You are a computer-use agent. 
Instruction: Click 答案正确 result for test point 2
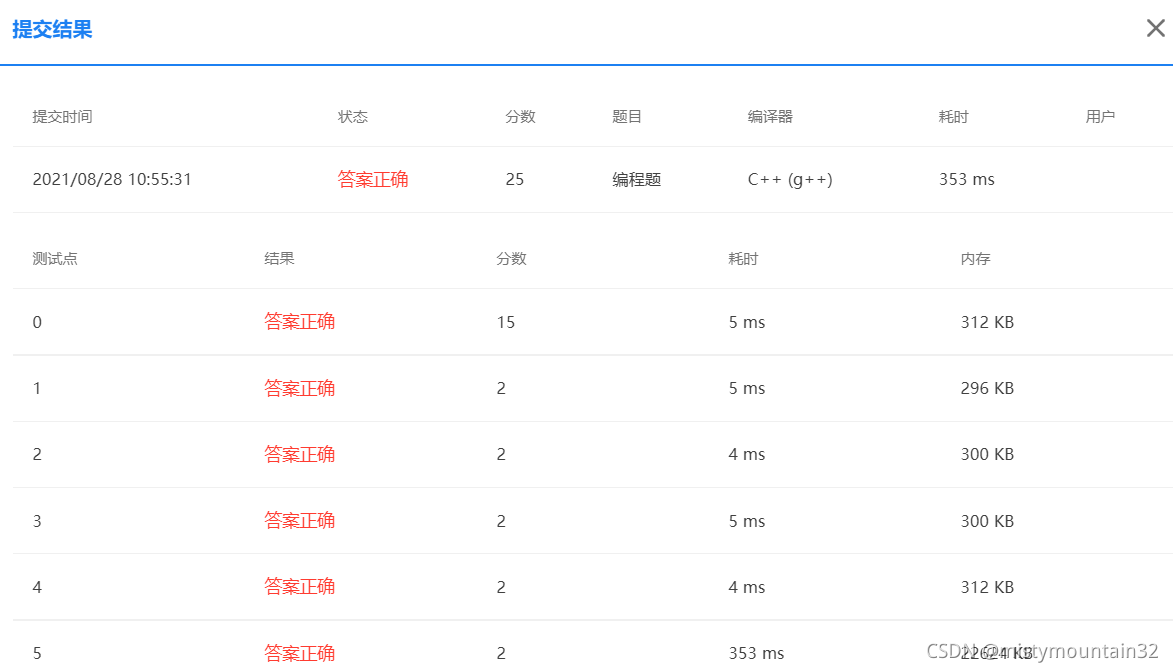299,454
